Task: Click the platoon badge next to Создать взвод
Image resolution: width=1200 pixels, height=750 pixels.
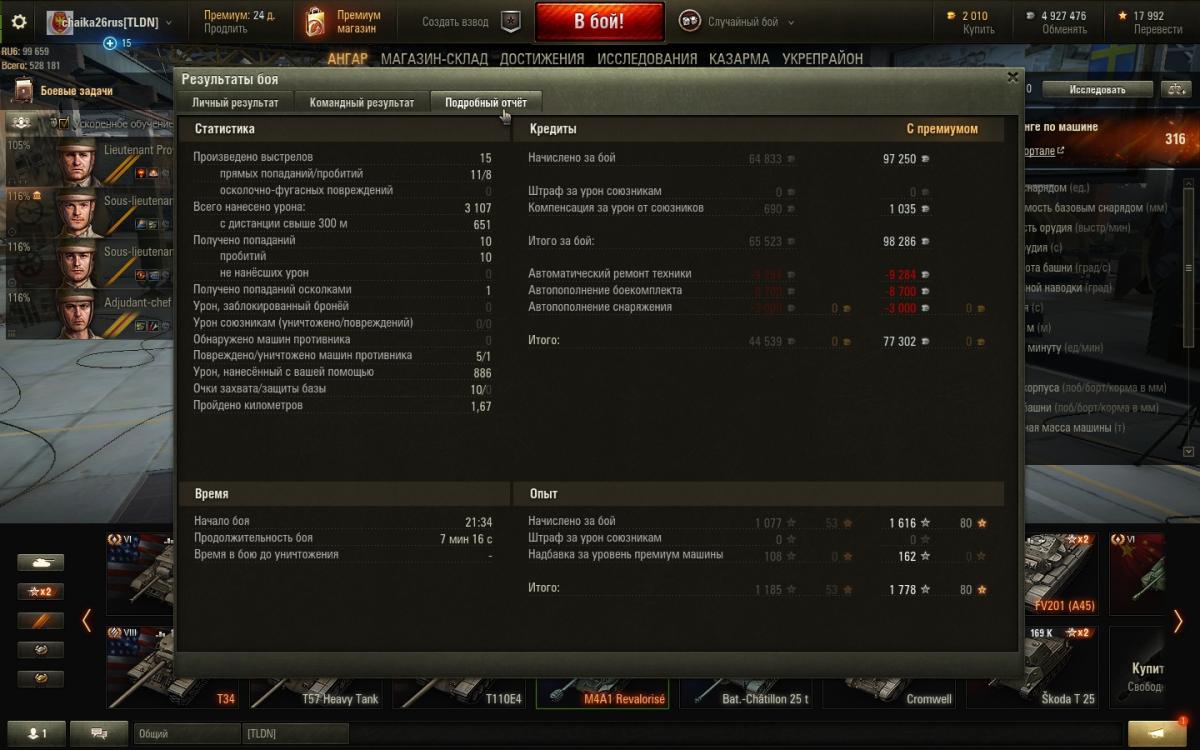Action: tap(510, 22)
